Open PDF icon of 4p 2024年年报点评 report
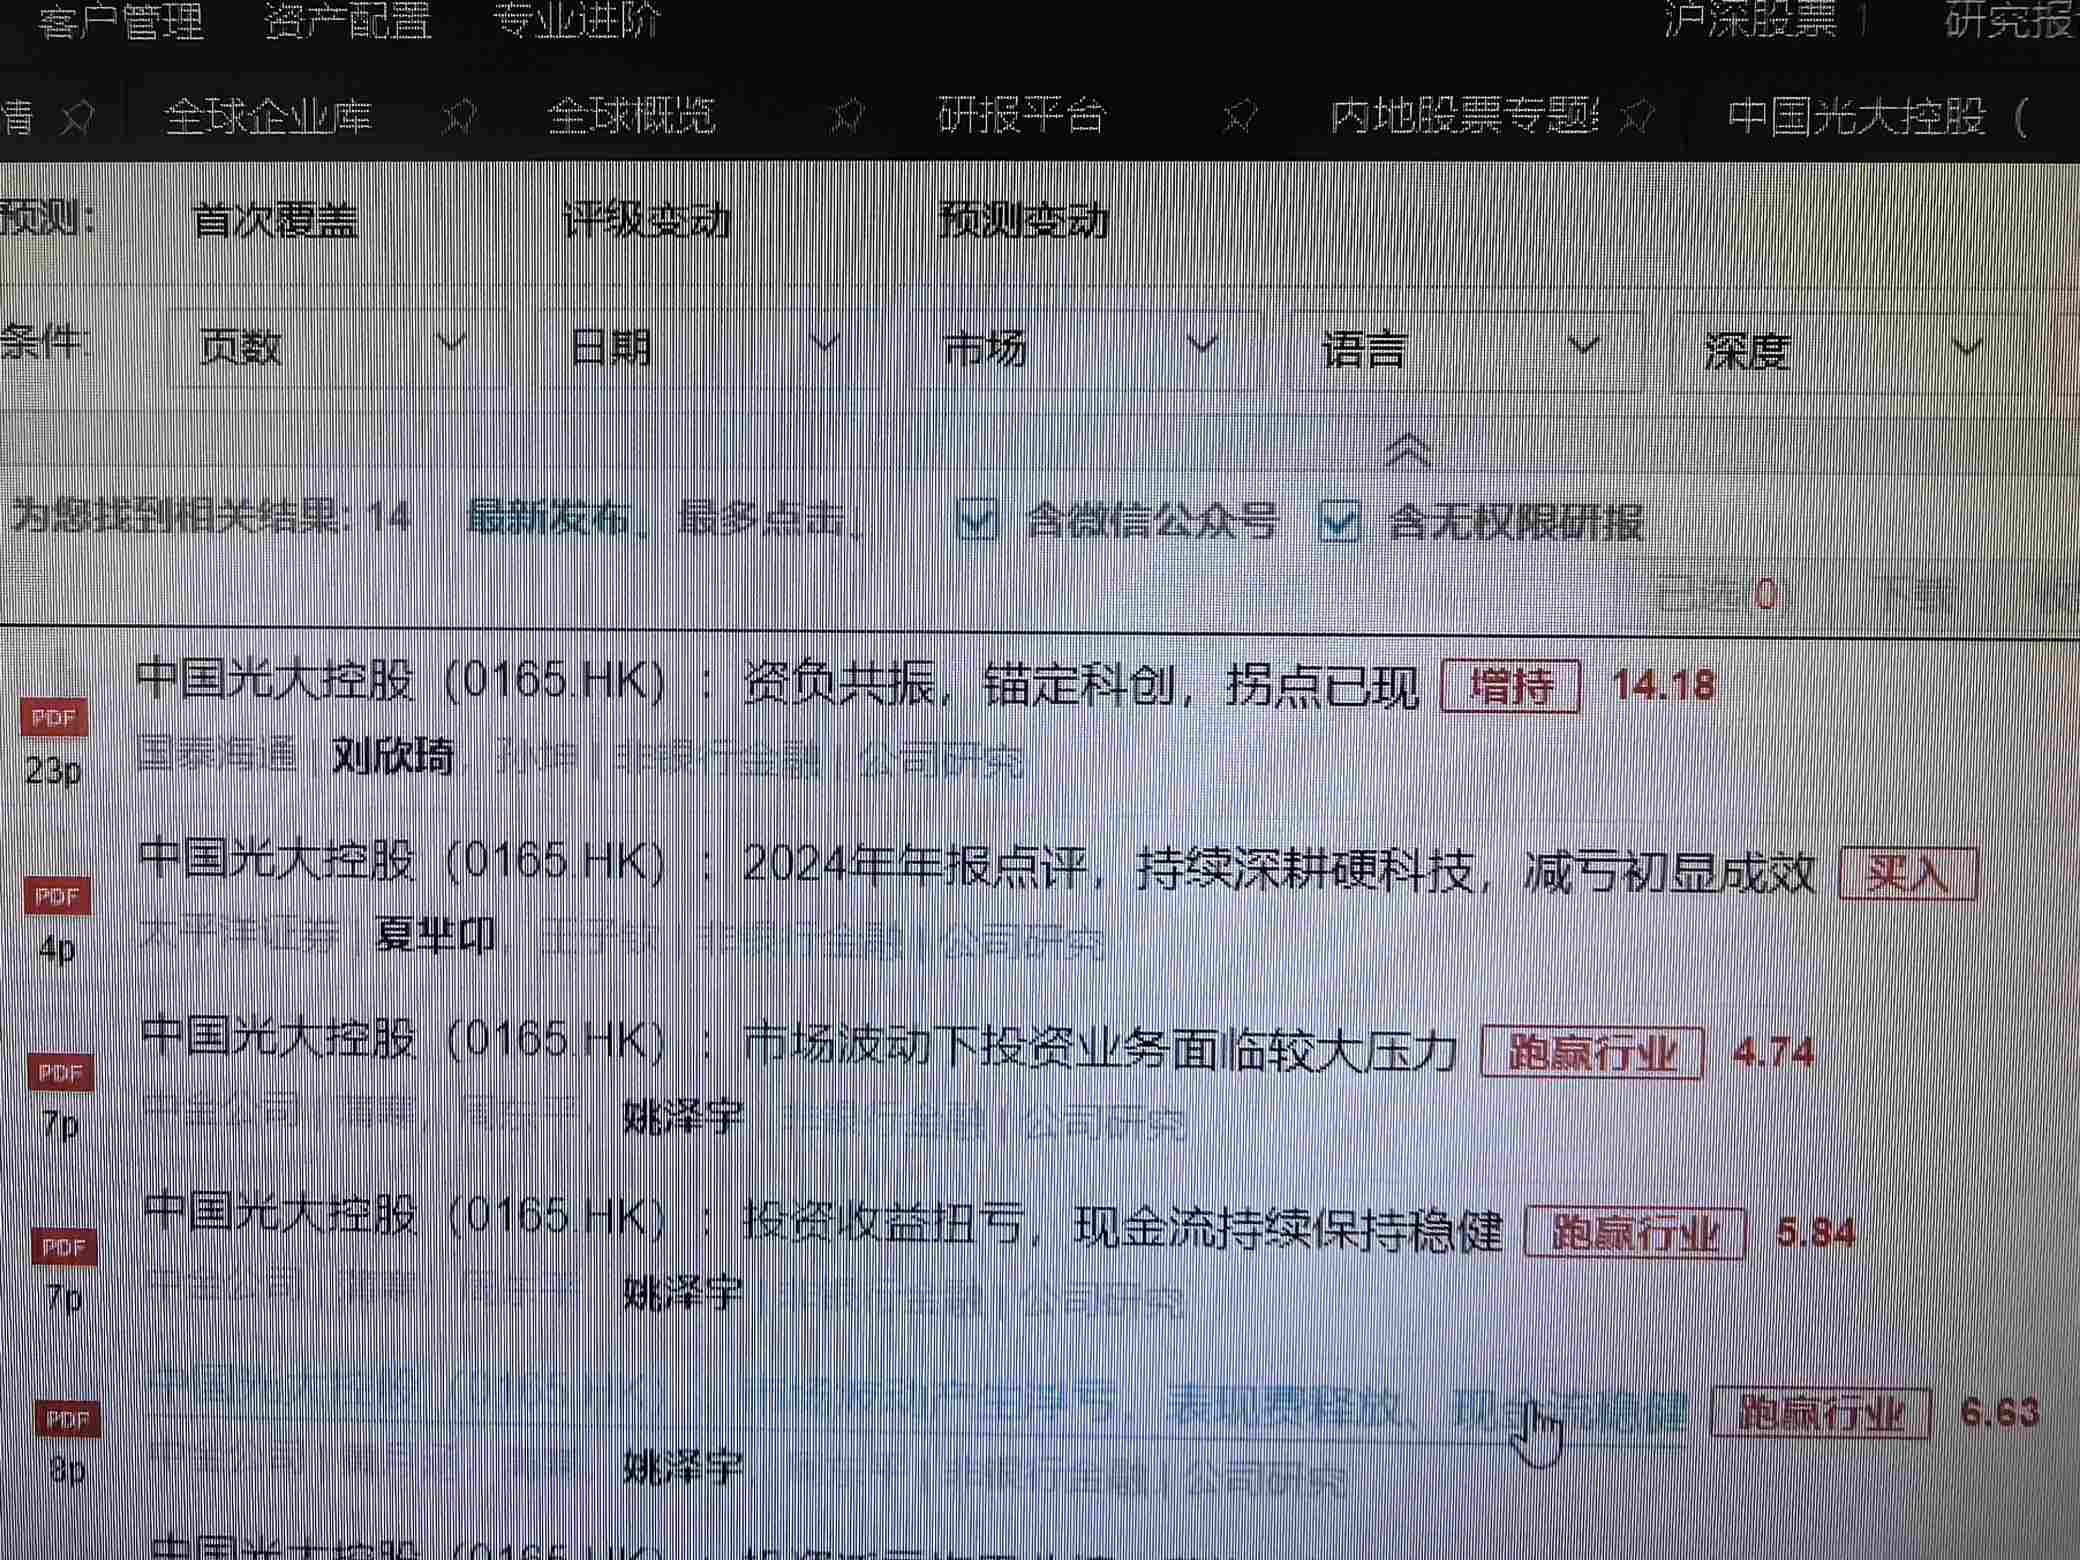Screen dimensions: 2080x1560 [57, 896]
